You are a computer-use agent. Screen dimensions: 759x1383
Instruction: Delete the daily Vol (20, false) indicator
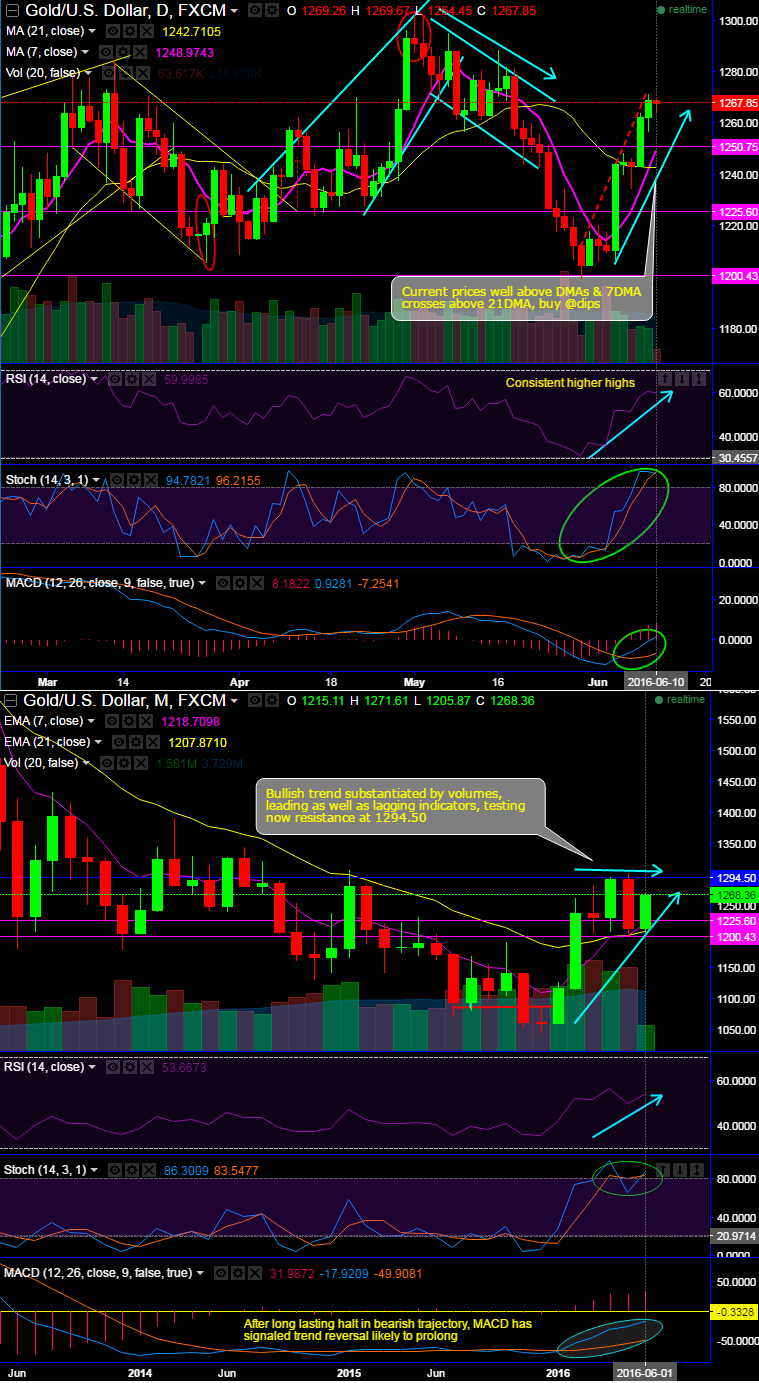pos(143,73)
